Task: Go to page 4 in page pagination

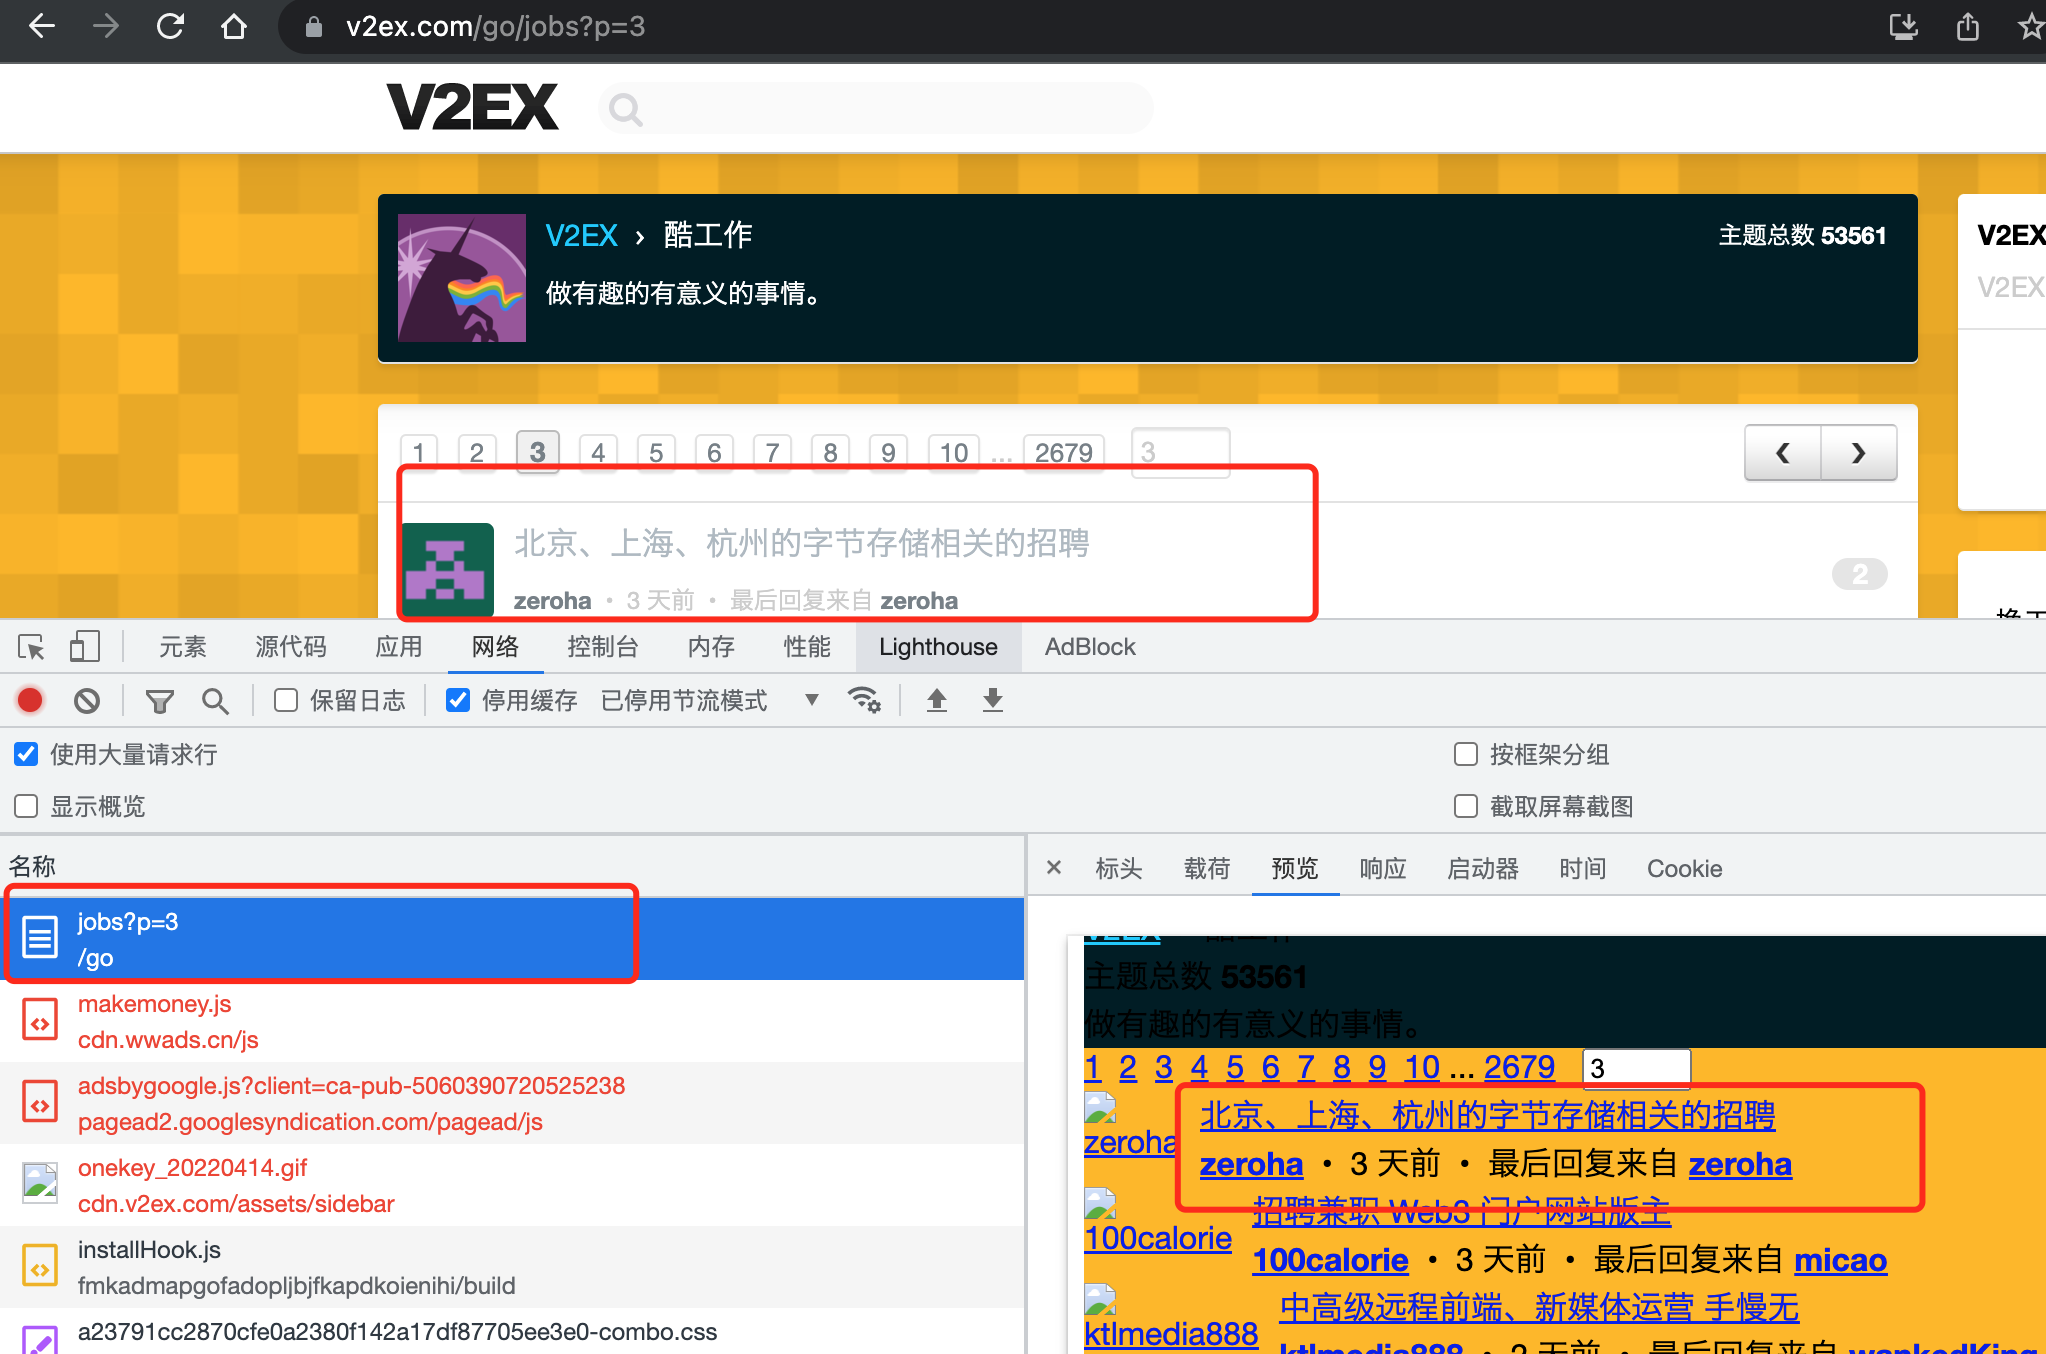Action: [x=598, y=452]
